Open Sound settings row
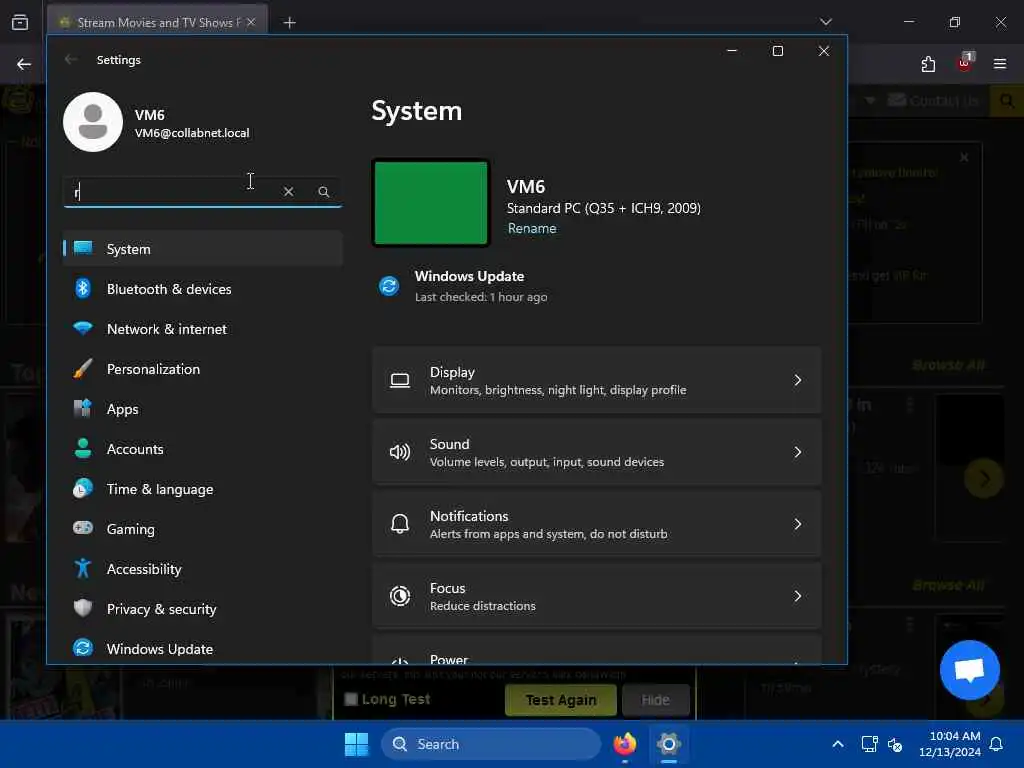 (597, 452)
